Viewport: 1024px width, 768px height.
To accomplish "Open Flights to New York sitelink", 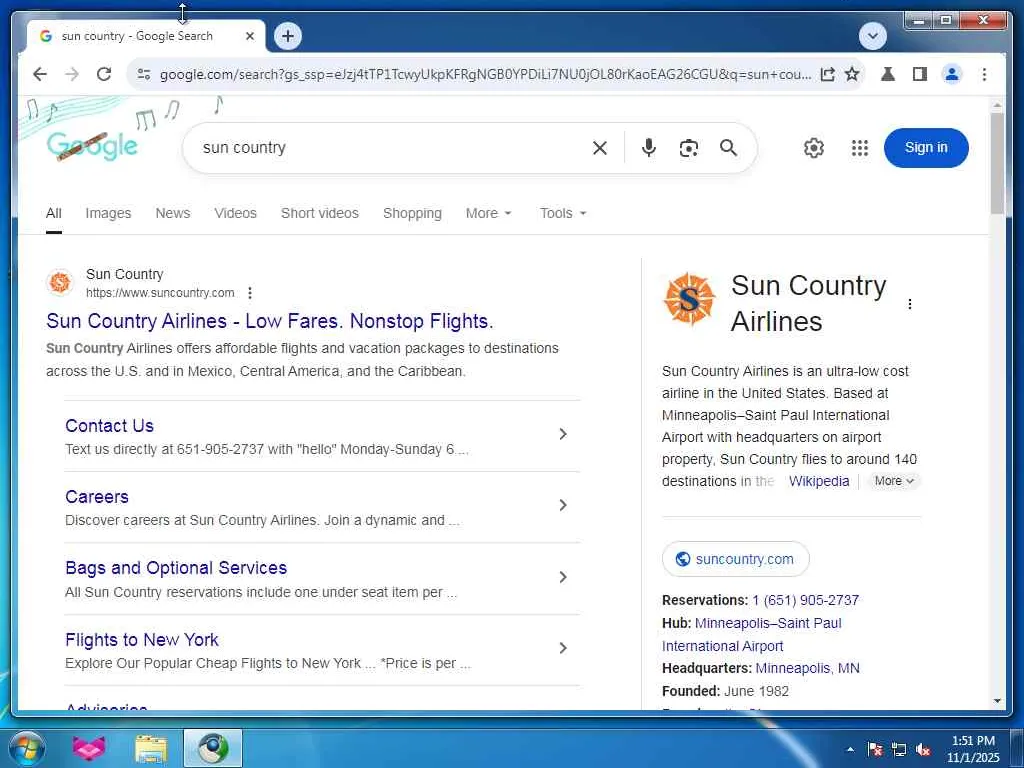I will click(142, 640).
